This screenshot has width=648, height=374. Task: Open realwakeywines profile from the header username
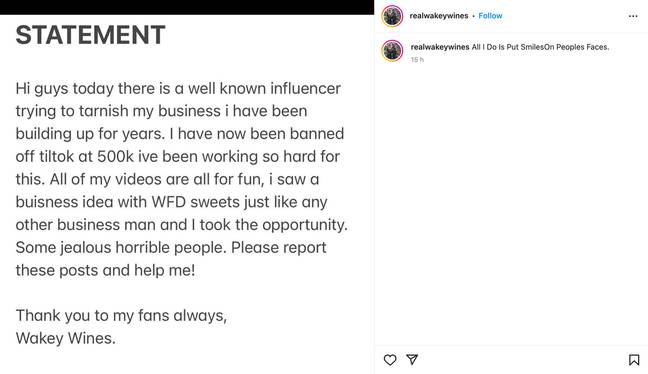pyautogui.click(x=439, y=16)
